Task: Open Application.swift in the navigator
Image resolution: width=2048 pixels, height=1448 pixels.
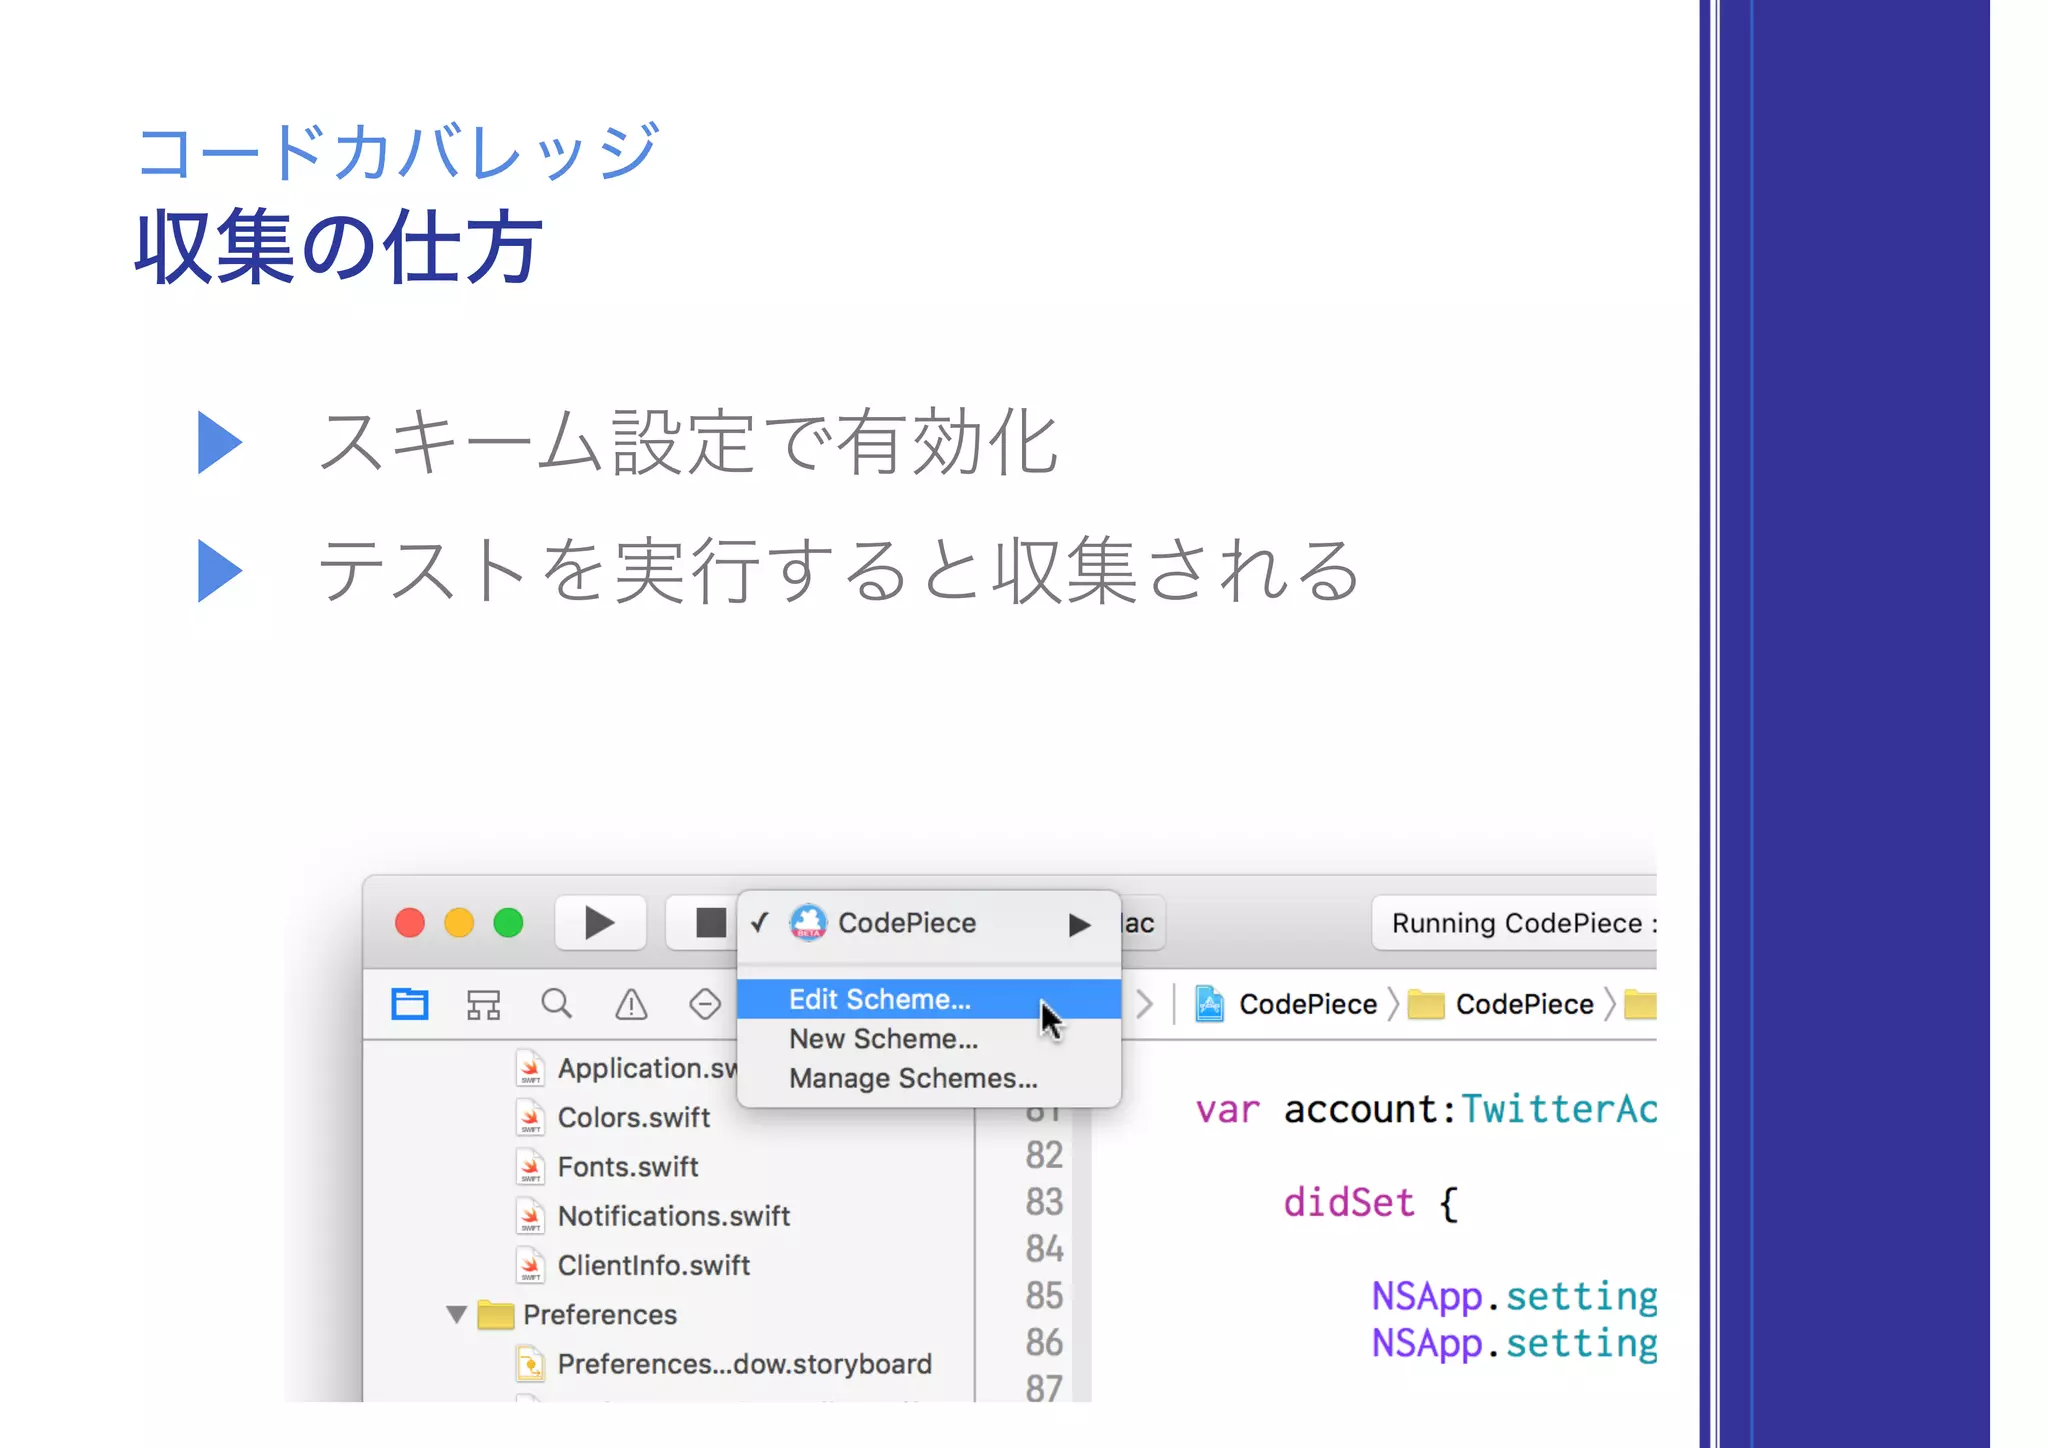Action: pyautogui.click(x=647, y=1068)
